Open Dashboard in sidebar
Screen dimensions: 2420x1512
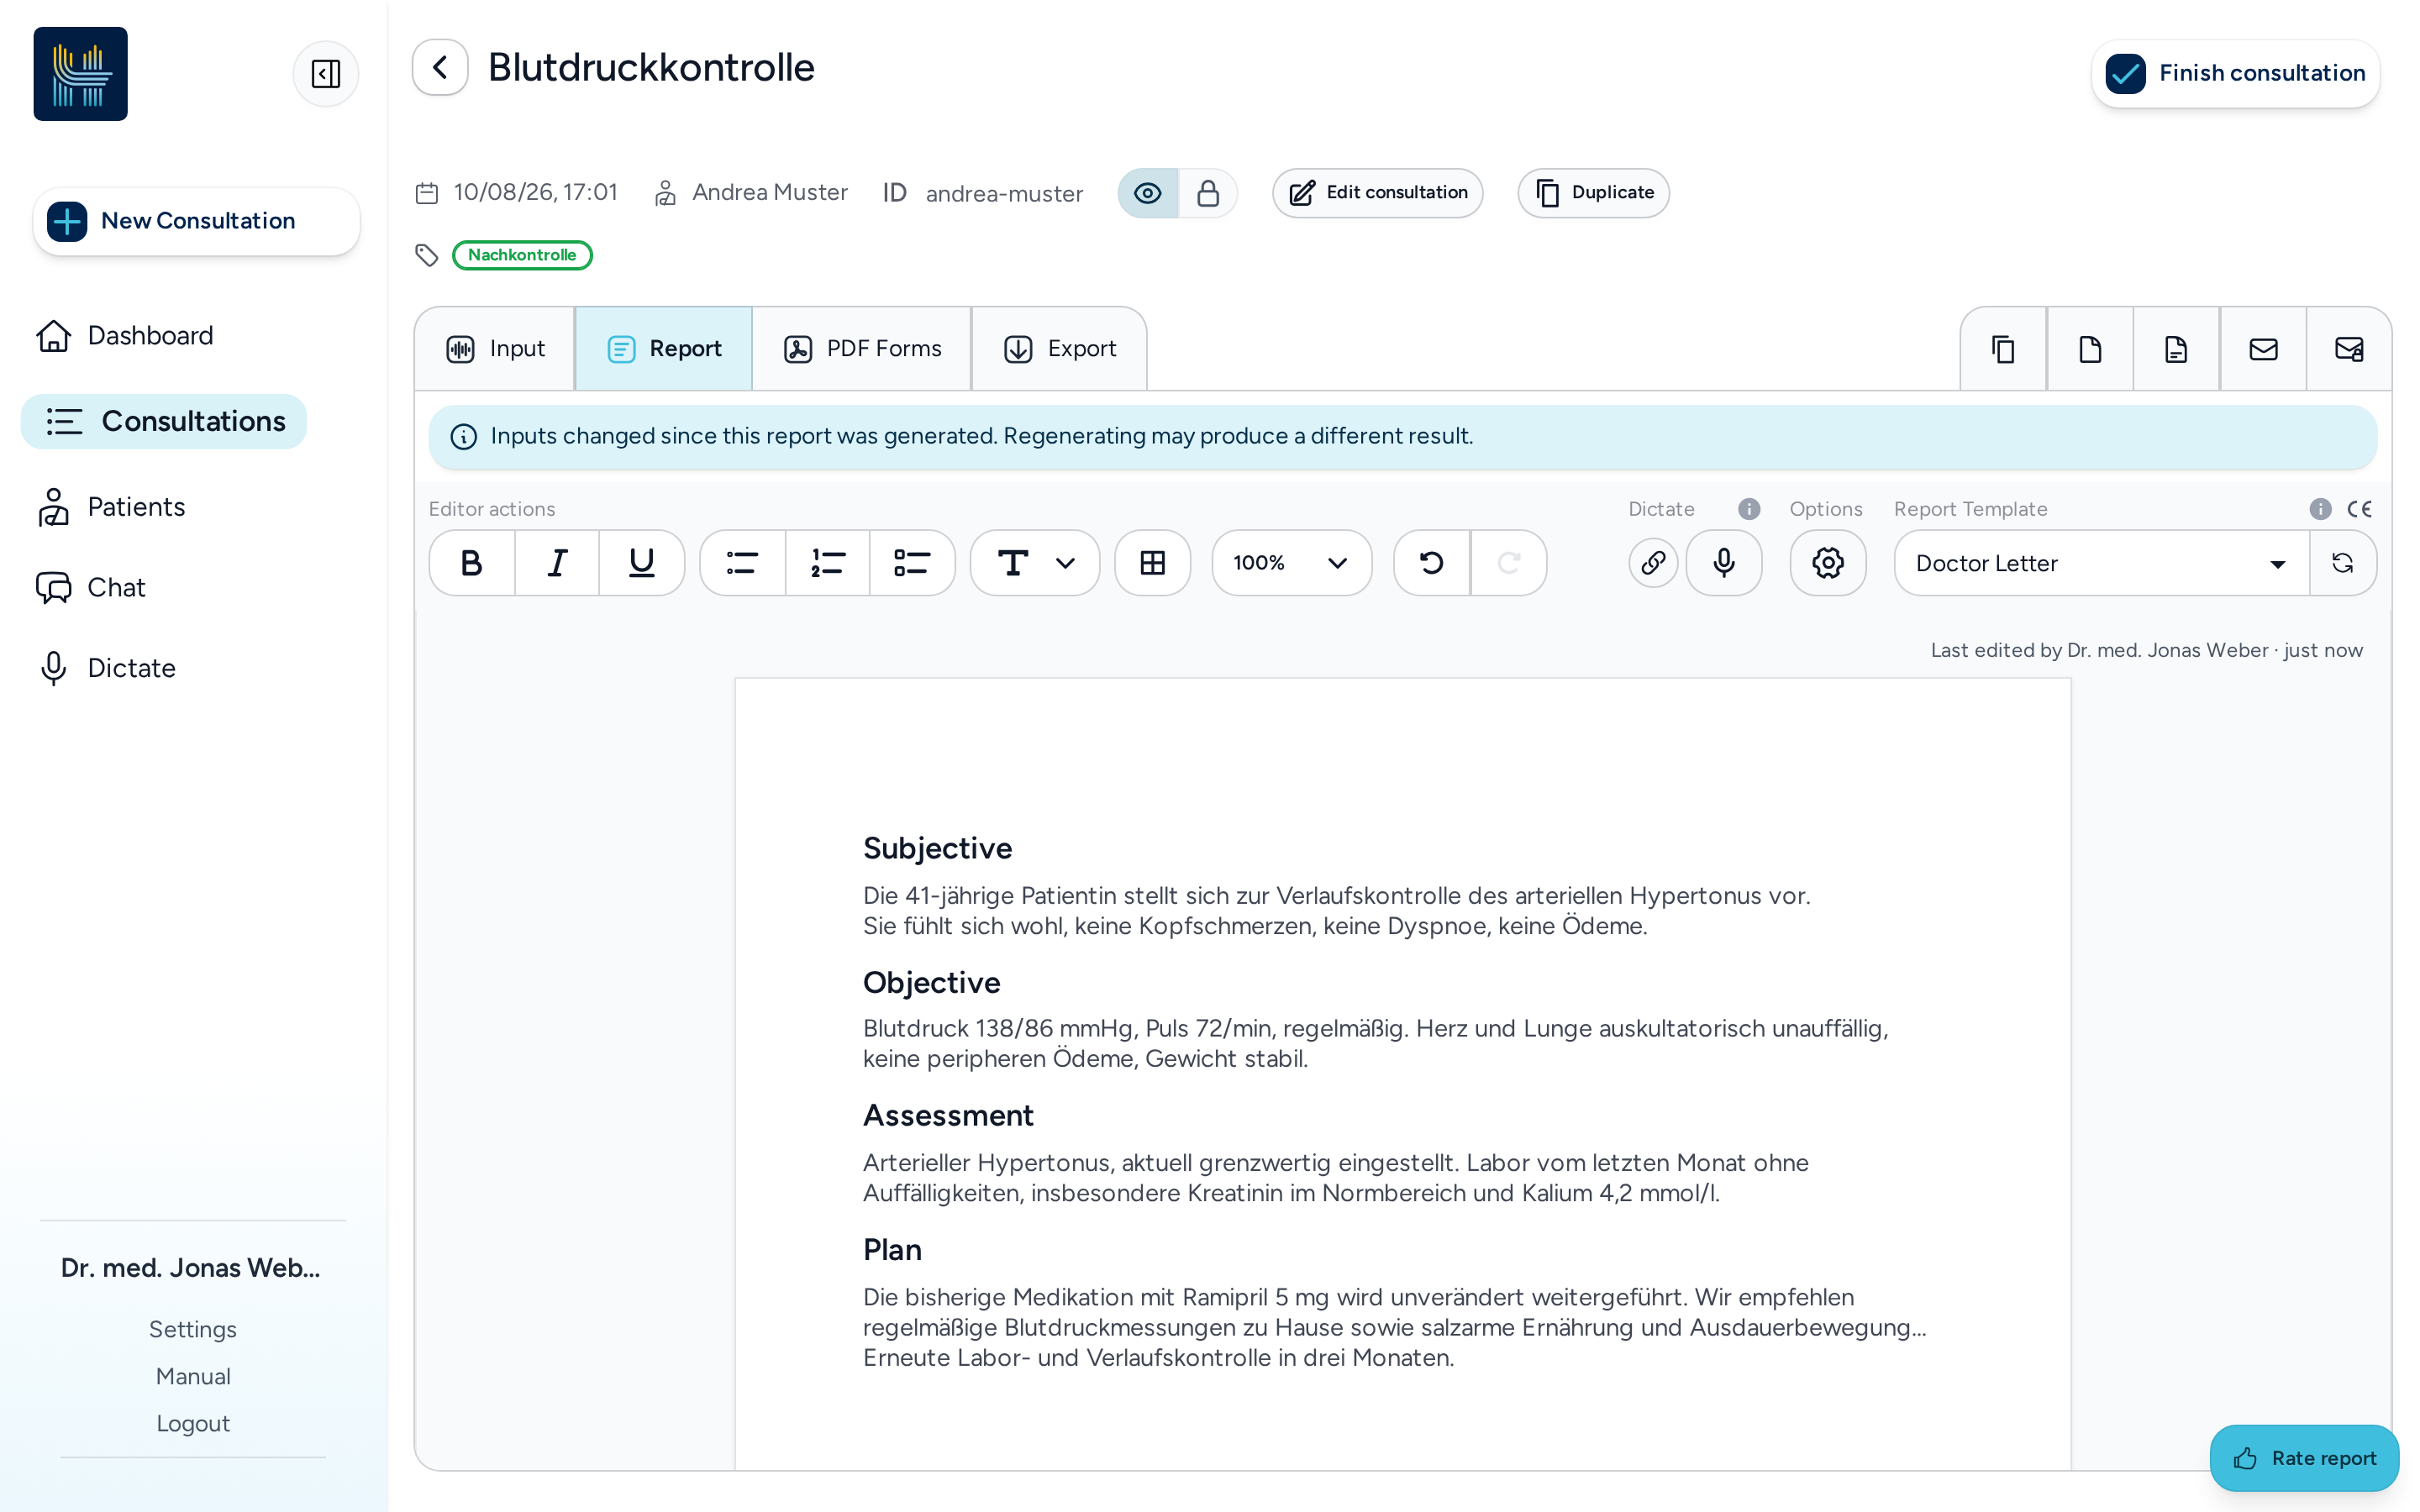[125, 336]
